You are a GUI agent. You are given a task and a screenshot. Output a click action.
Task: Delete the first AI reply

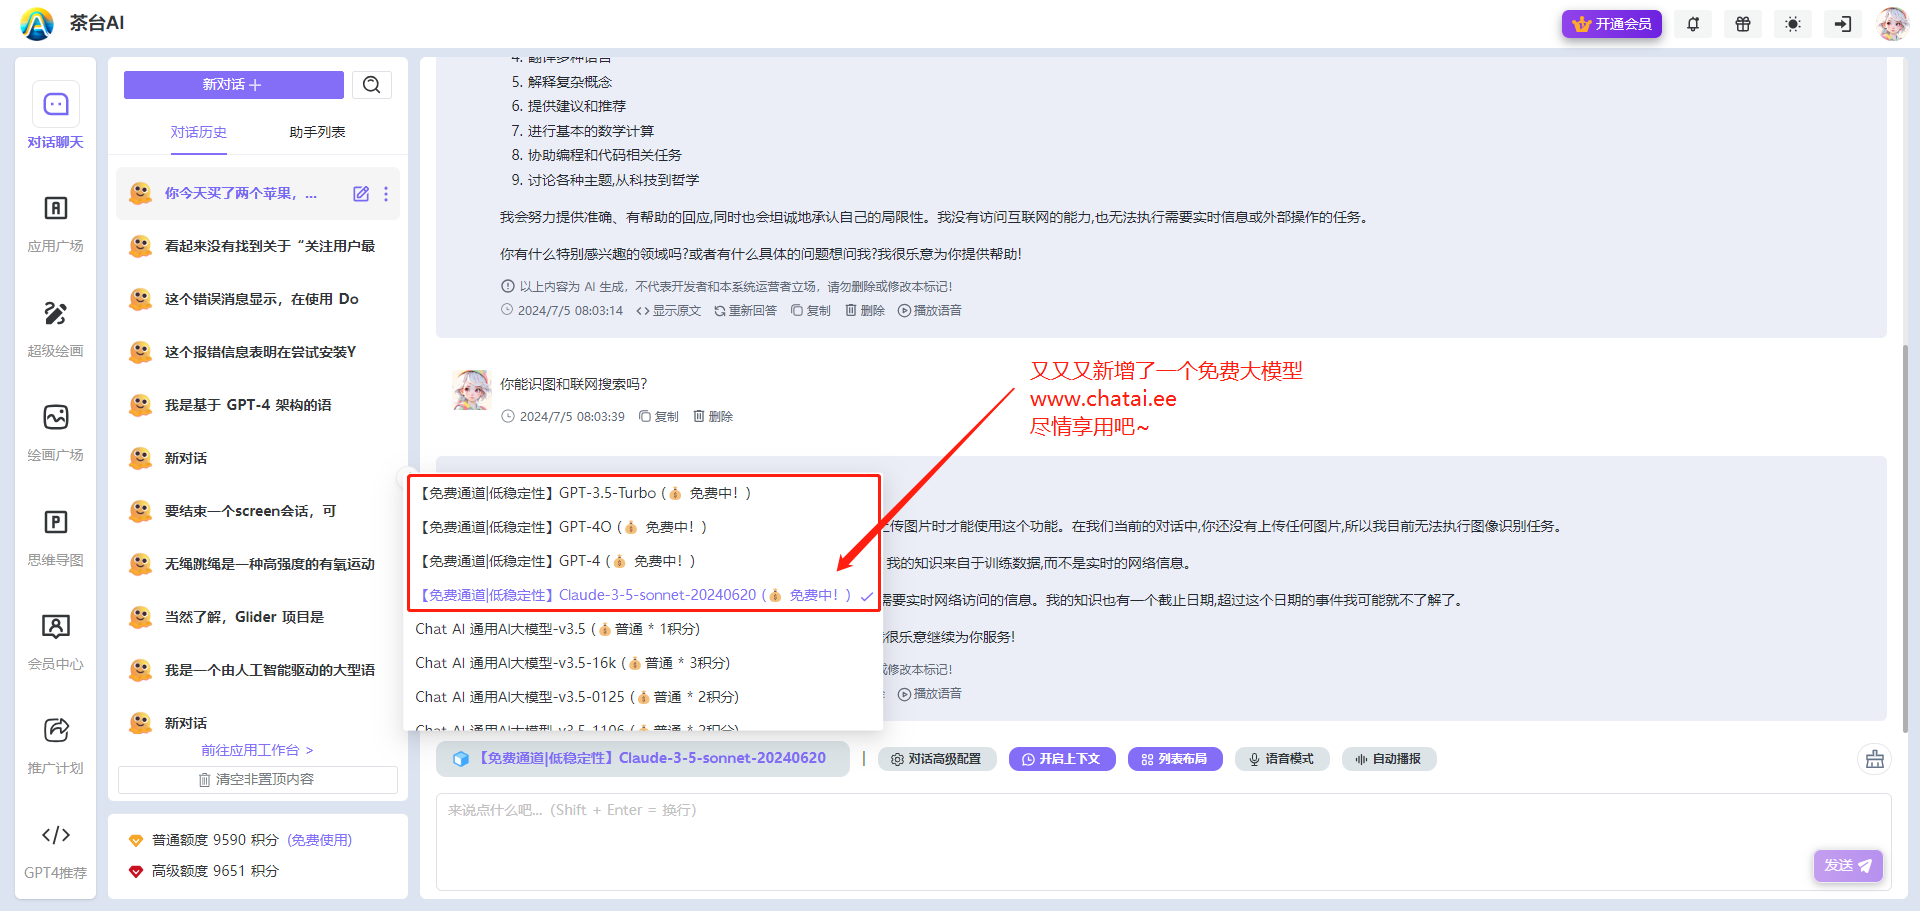pos(865,311)
